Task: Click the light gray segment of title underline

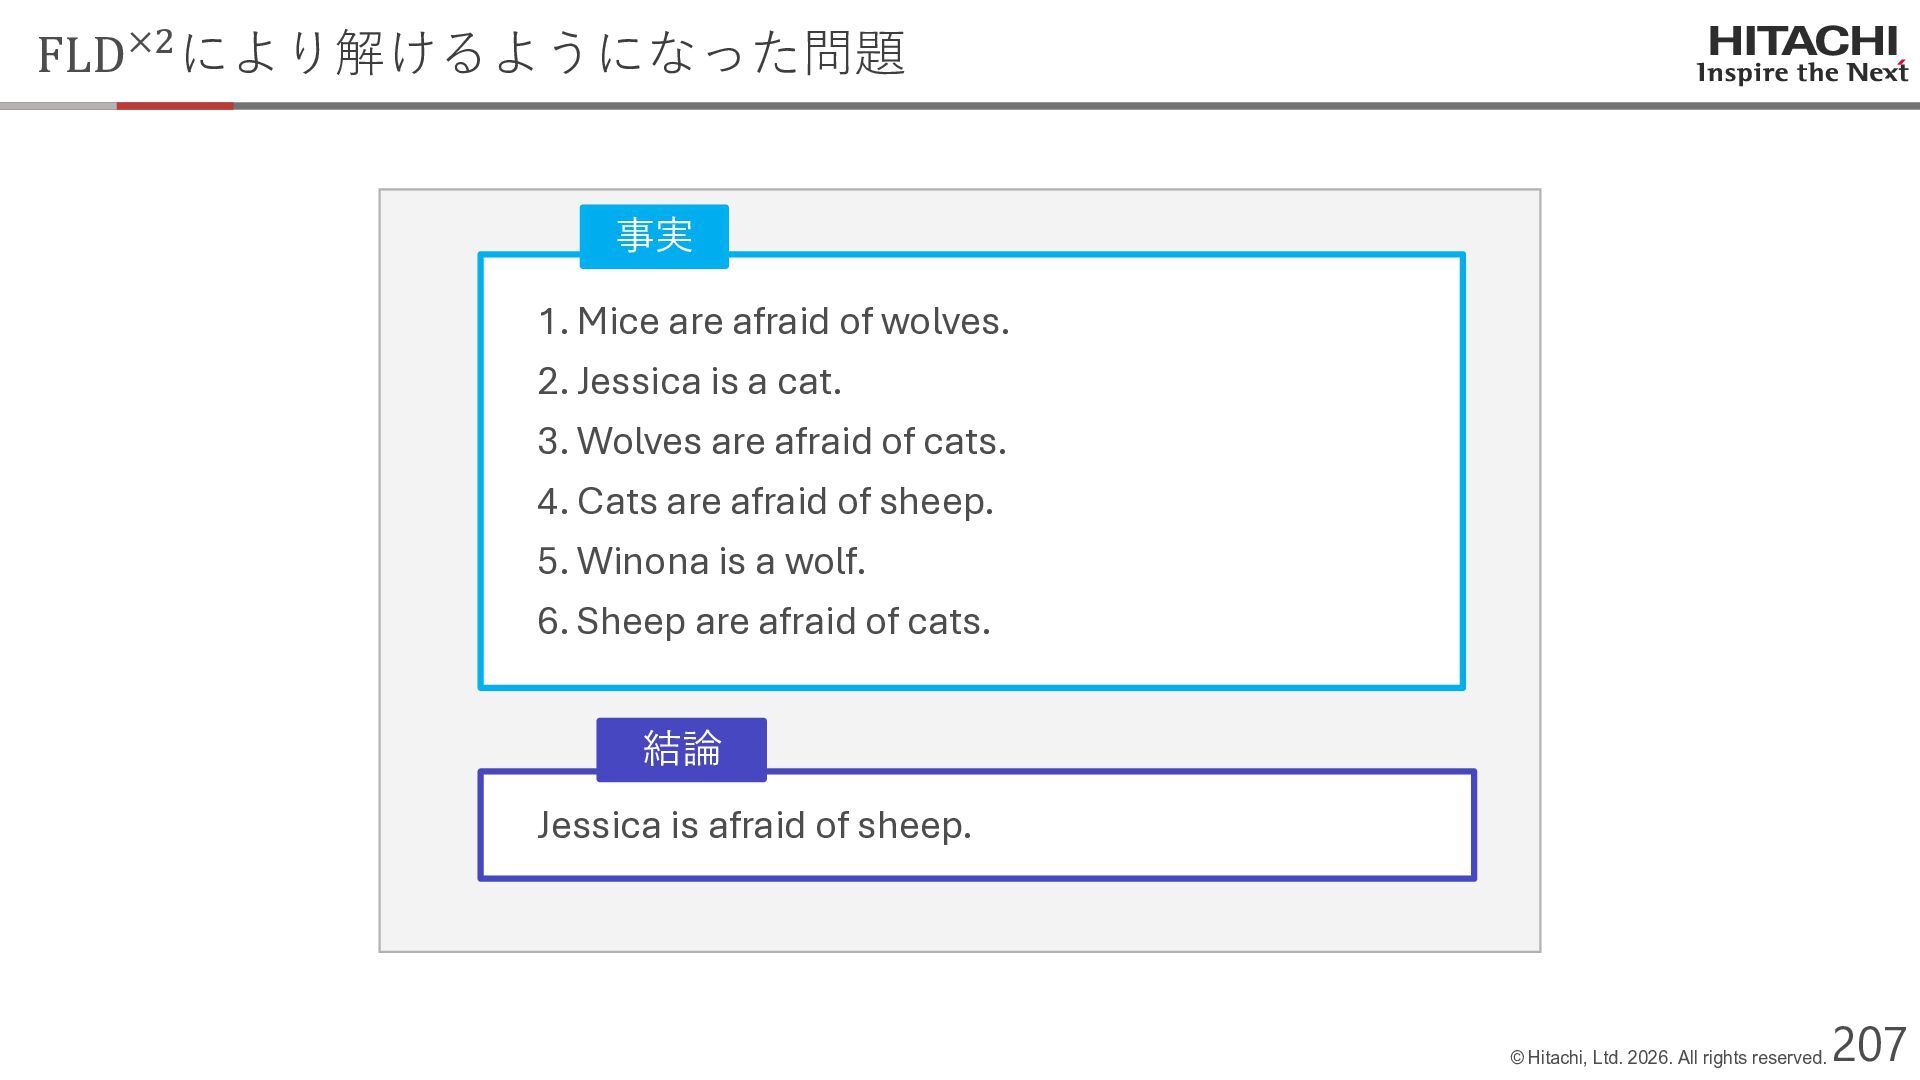Action: click(x=58, y=105)
